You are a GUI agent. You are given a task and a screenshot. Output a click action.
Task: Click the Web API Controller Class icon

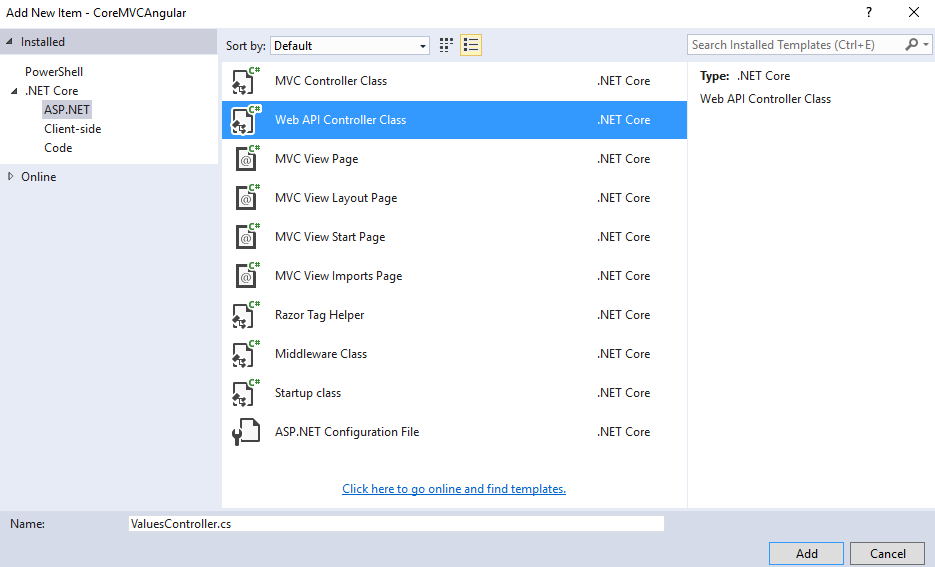point(246,120)
